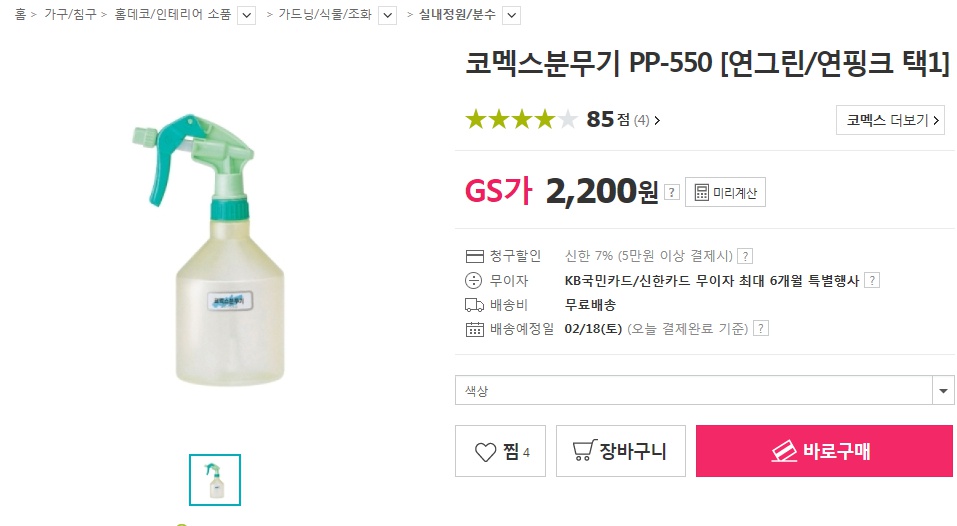
Task: Click the shopping cart icon in 장바구니
Action: (582, 451)
